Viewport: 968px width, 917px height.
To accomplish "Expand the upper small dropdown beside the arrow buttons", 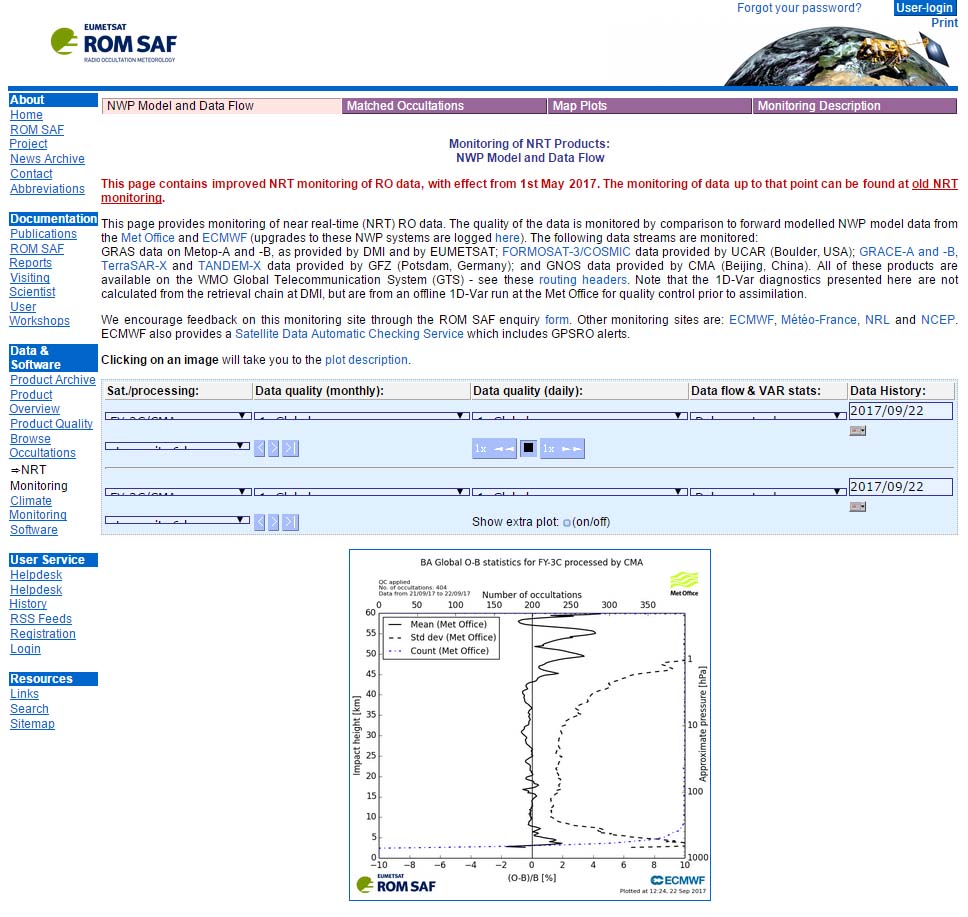I will (177, 446).
